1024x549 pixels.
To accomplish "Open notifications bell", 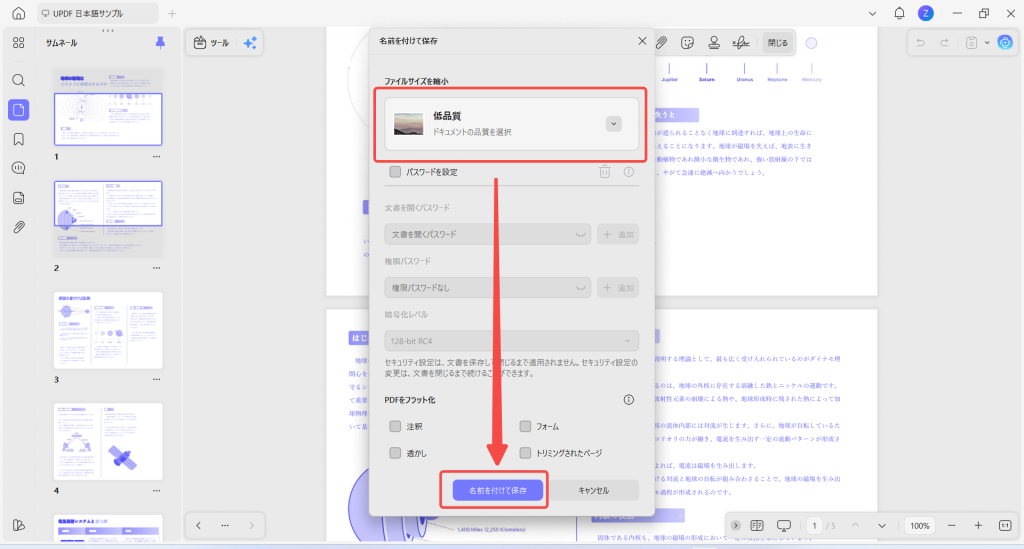I will pos(899,13).
